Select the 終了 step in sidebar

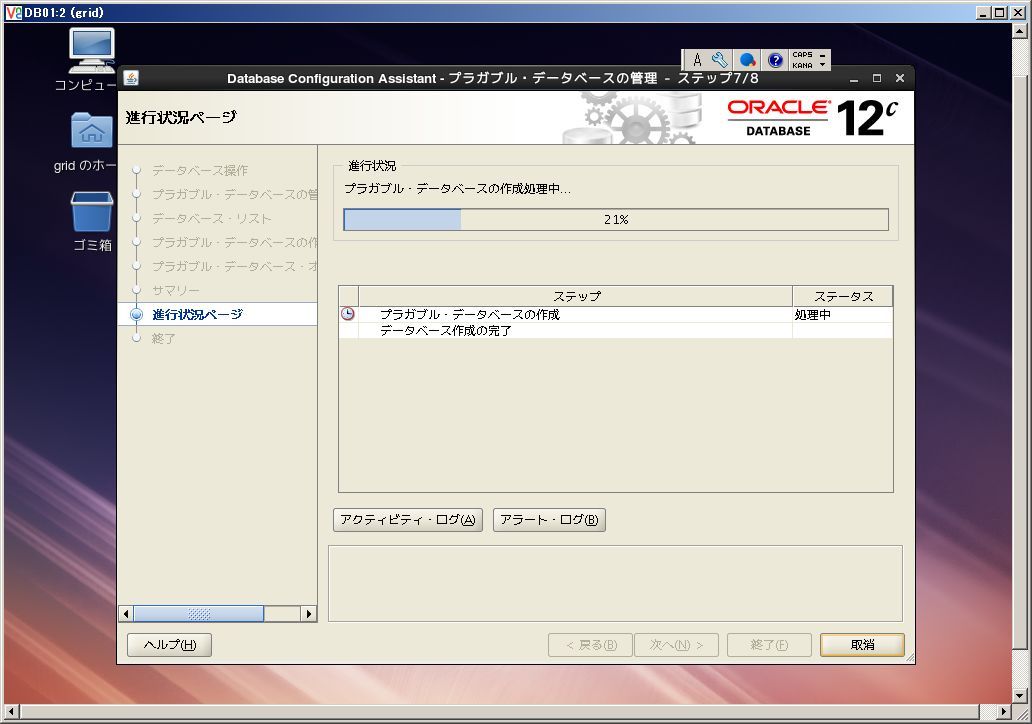click(x=163, y=338)
